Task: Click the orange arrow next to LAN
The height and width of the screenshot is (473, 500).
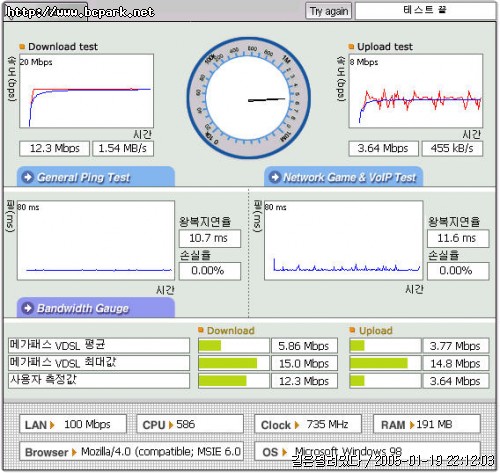Action: pos(52,425)
